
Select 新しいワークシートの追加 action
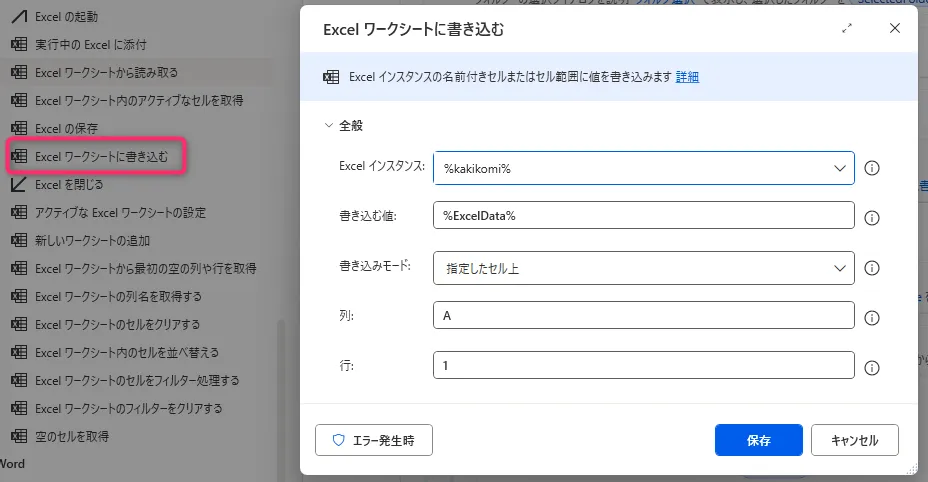[x=92, y=241]
